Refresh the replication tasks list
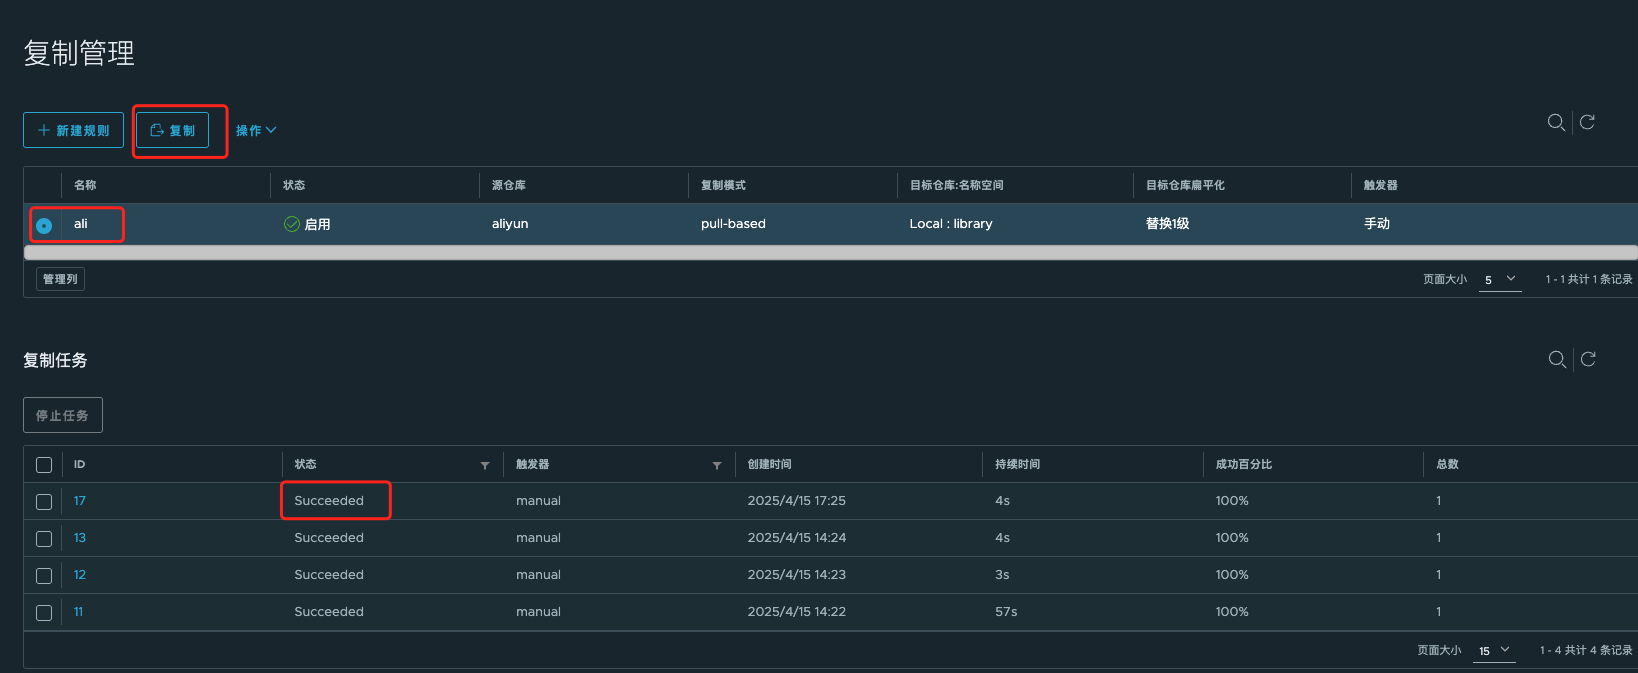Image resolution: width=1638 pixels, height=673 pixels. [1588, 359]
